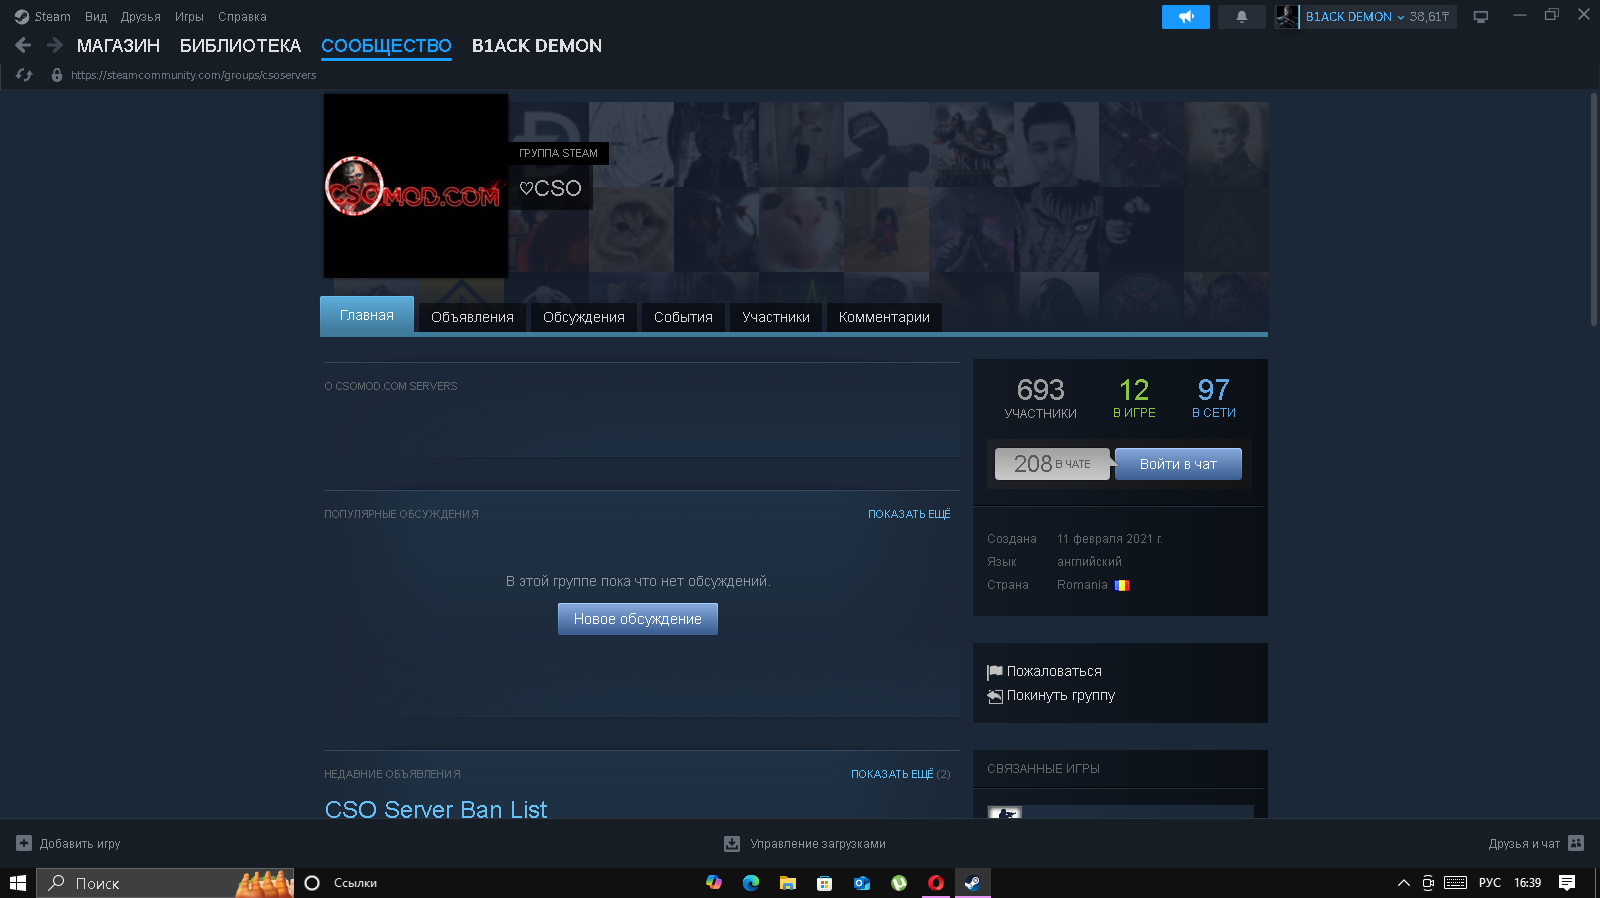
Task: Show hidden system tray icons
Action: 1403,883
